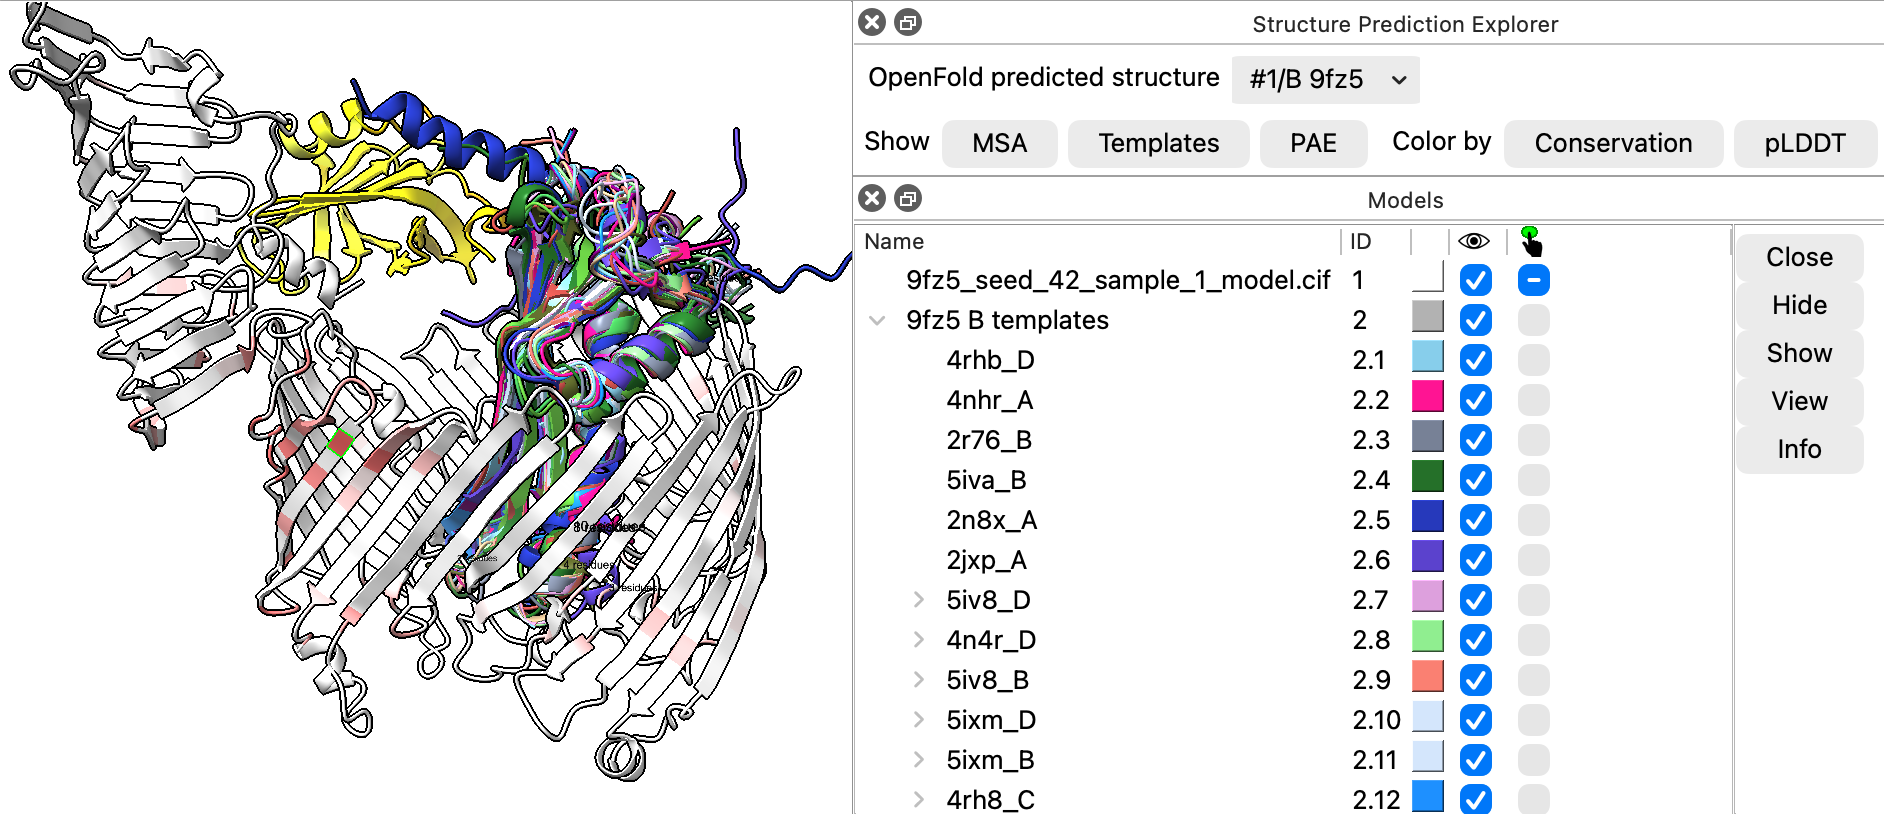The height and width of the screenshot is (814, 1884).
Task: Toggle visibility of 2r76_B
Action: click(x=1475, y=440)
